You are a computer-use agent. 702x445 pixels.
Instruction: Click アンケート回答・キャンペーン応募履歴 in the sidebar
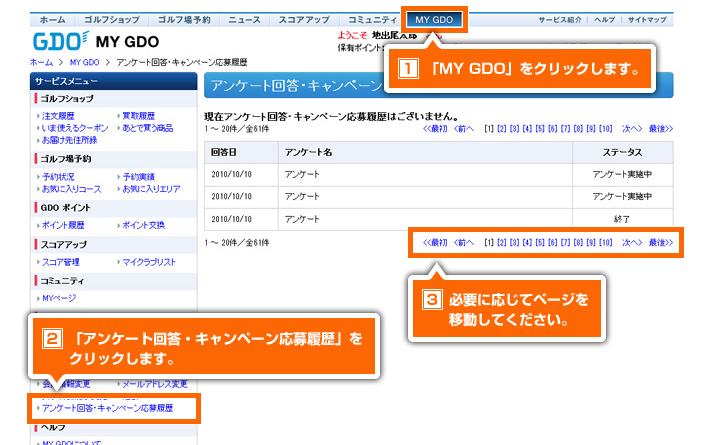click(107, 408)
